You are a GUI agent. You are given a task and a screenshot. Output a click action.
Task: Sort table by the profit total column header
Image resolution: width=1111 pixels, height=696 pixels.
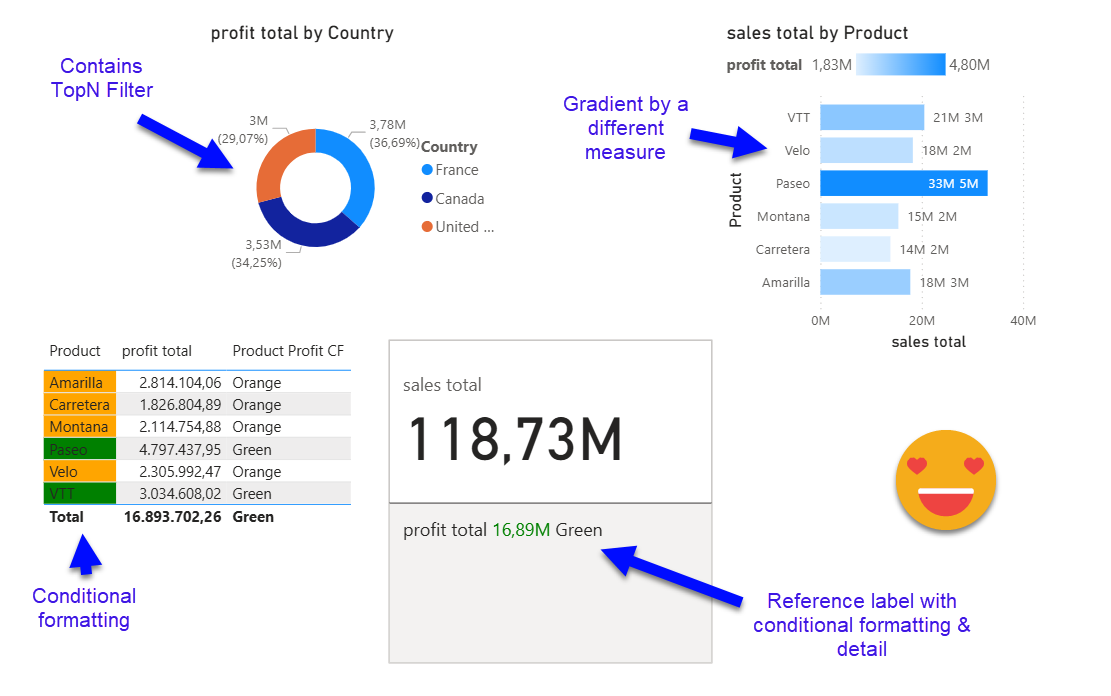[157, 351]
